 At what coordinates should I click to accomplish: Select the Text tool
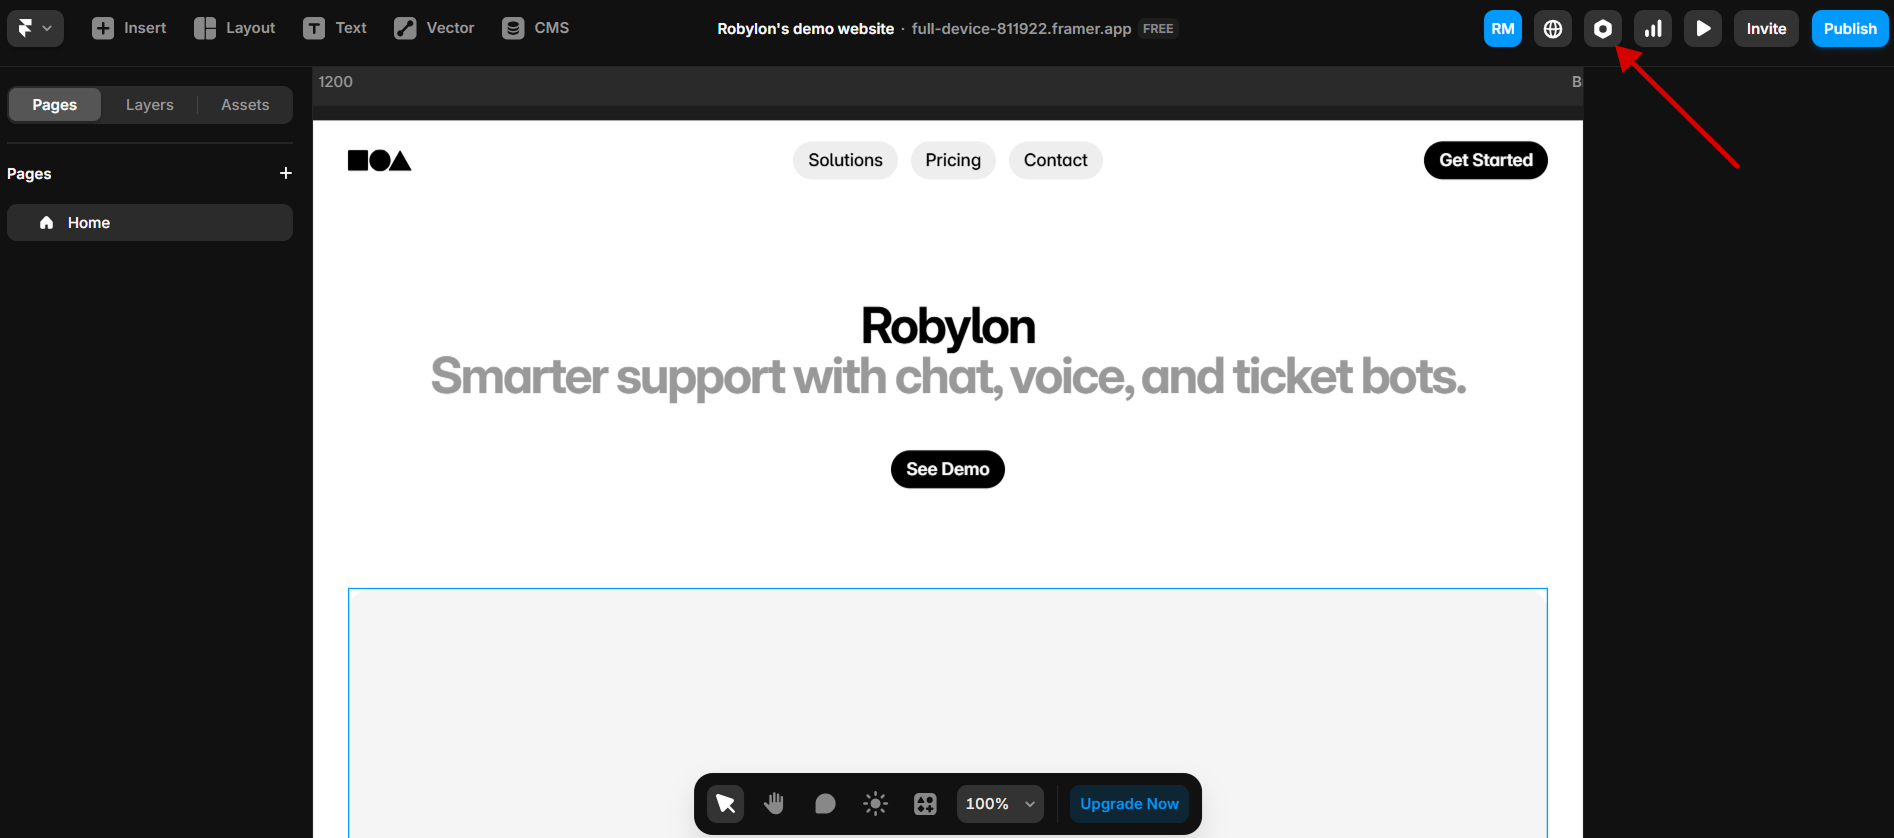click(335, 28)
